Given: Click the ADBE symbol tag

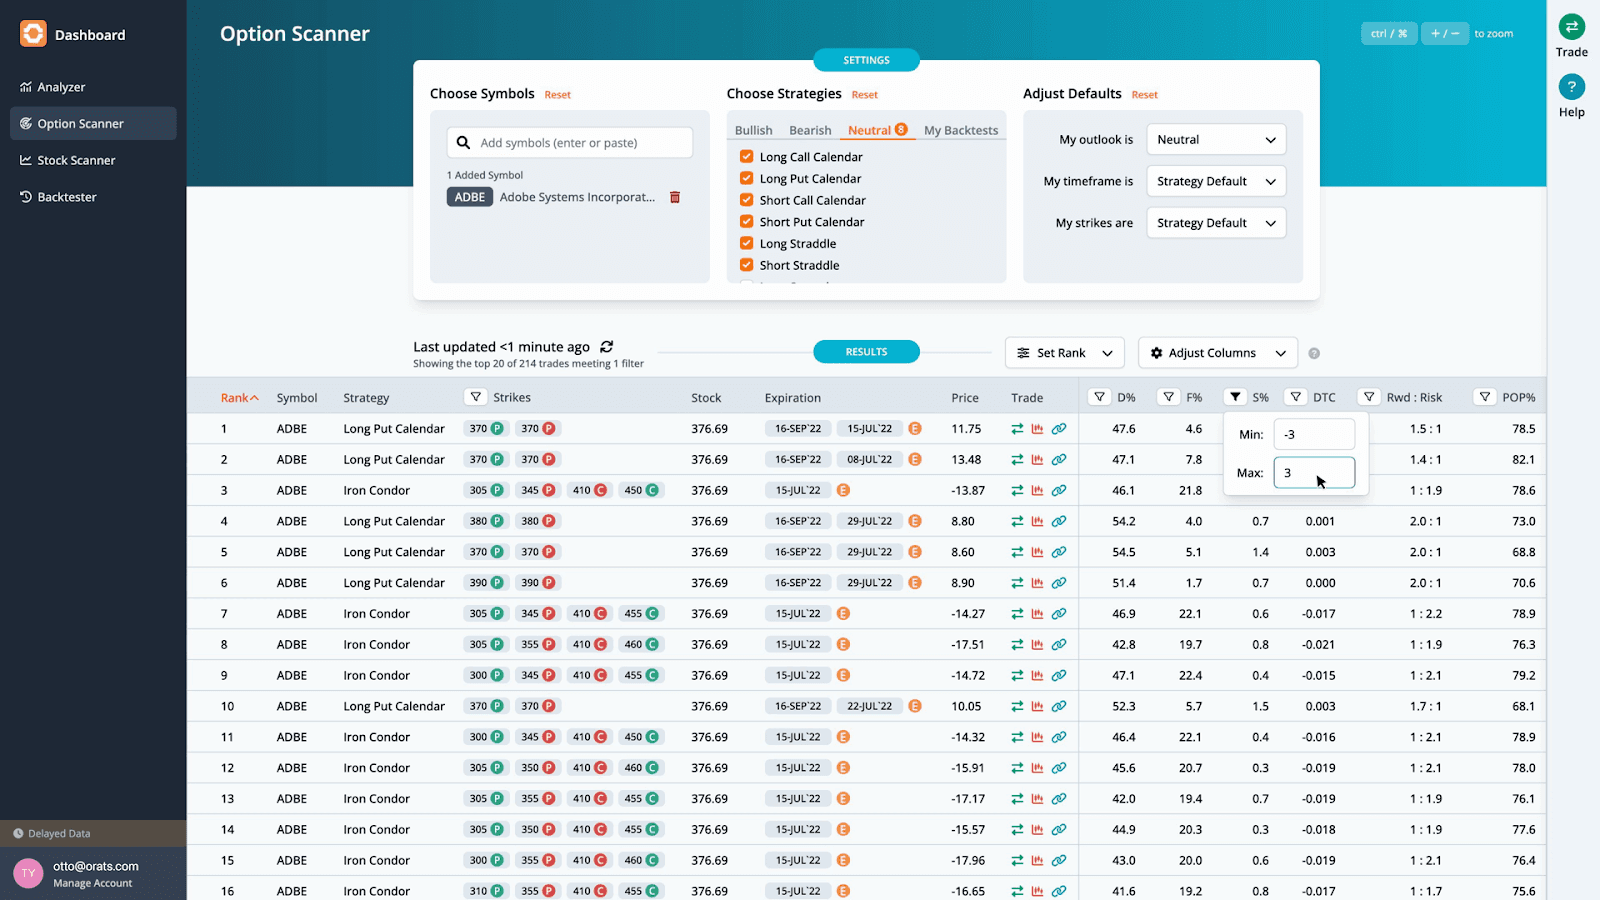Looking at the screenshot, I should pyautogui.click(x=469, y=197).
